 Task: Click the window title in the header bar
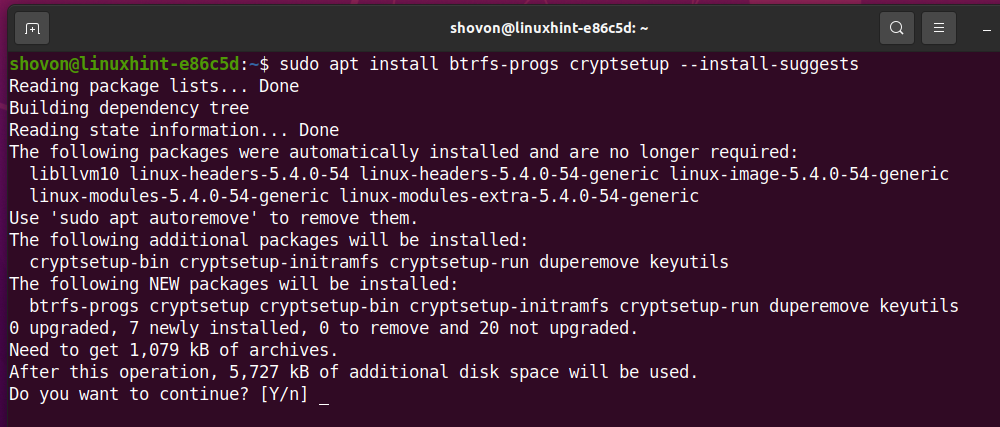tap(499, 27)
